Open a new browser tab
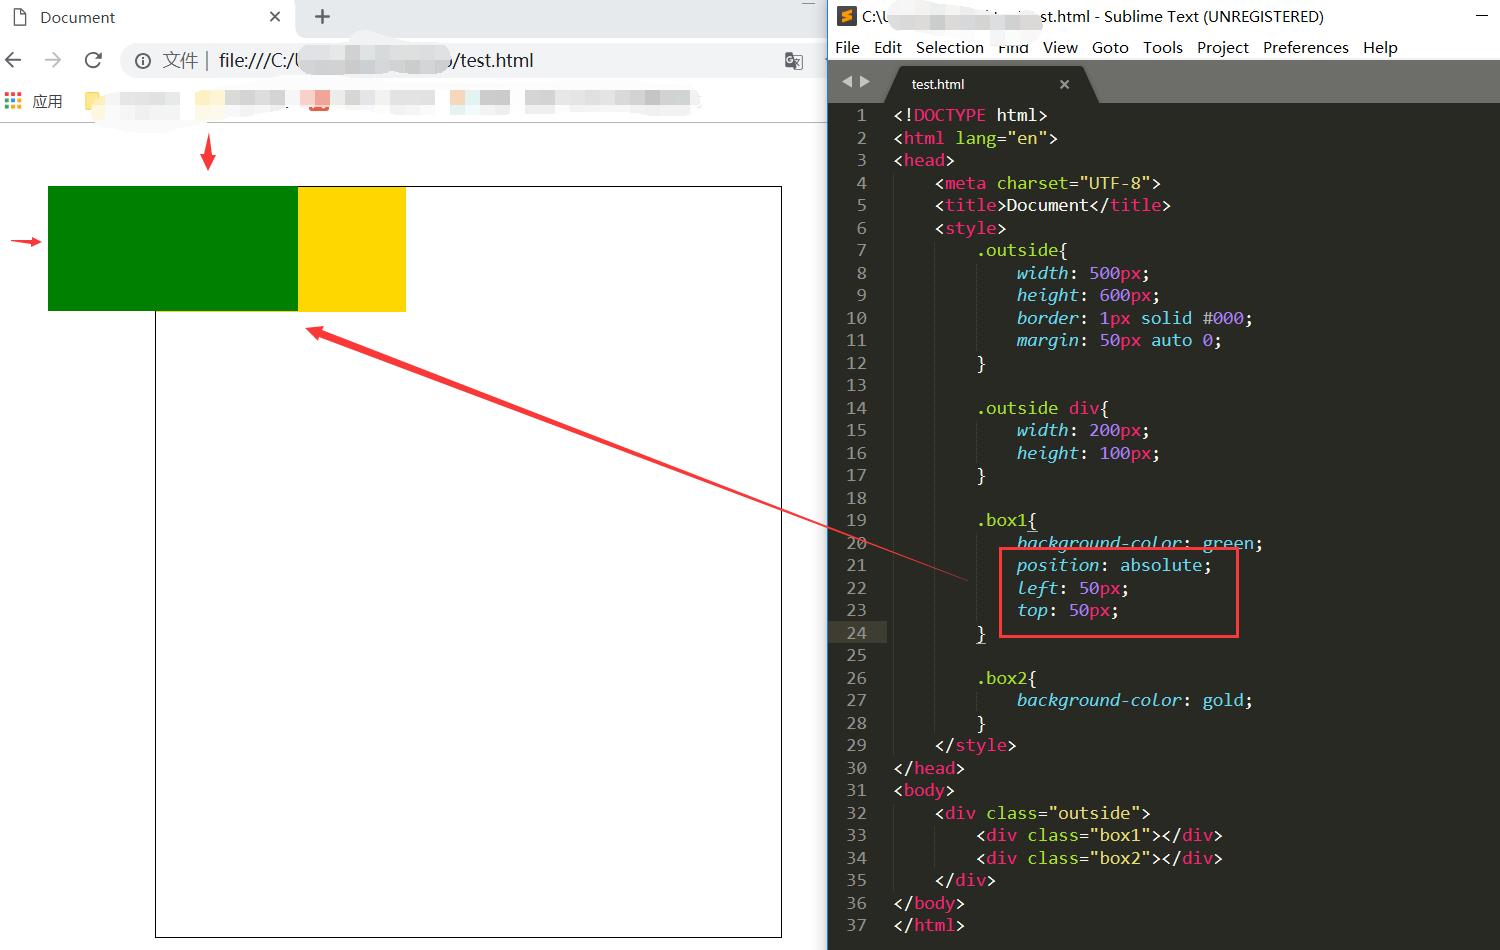This screenshot has height=950, width=1500. click(322, 17)
